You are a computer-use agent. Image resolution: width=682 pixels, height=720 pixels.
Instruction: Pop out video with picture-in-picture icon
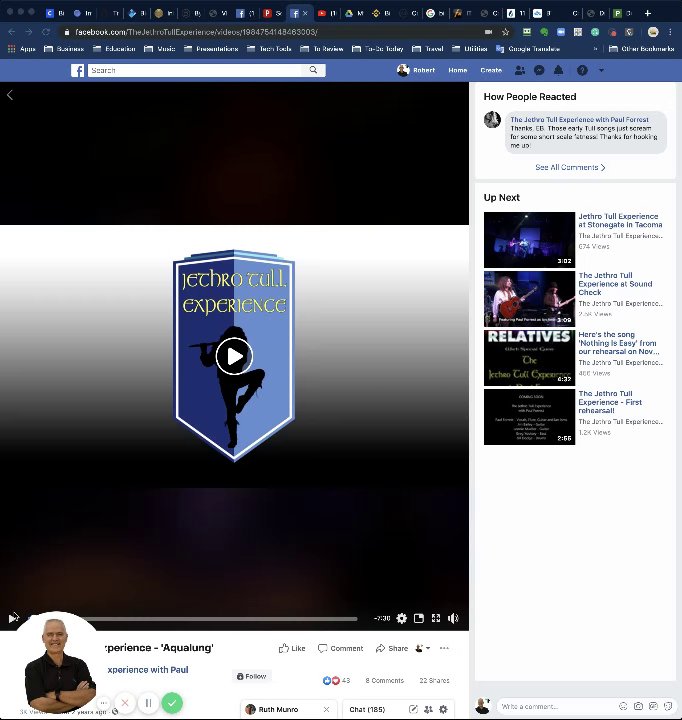tap(419, 618)
